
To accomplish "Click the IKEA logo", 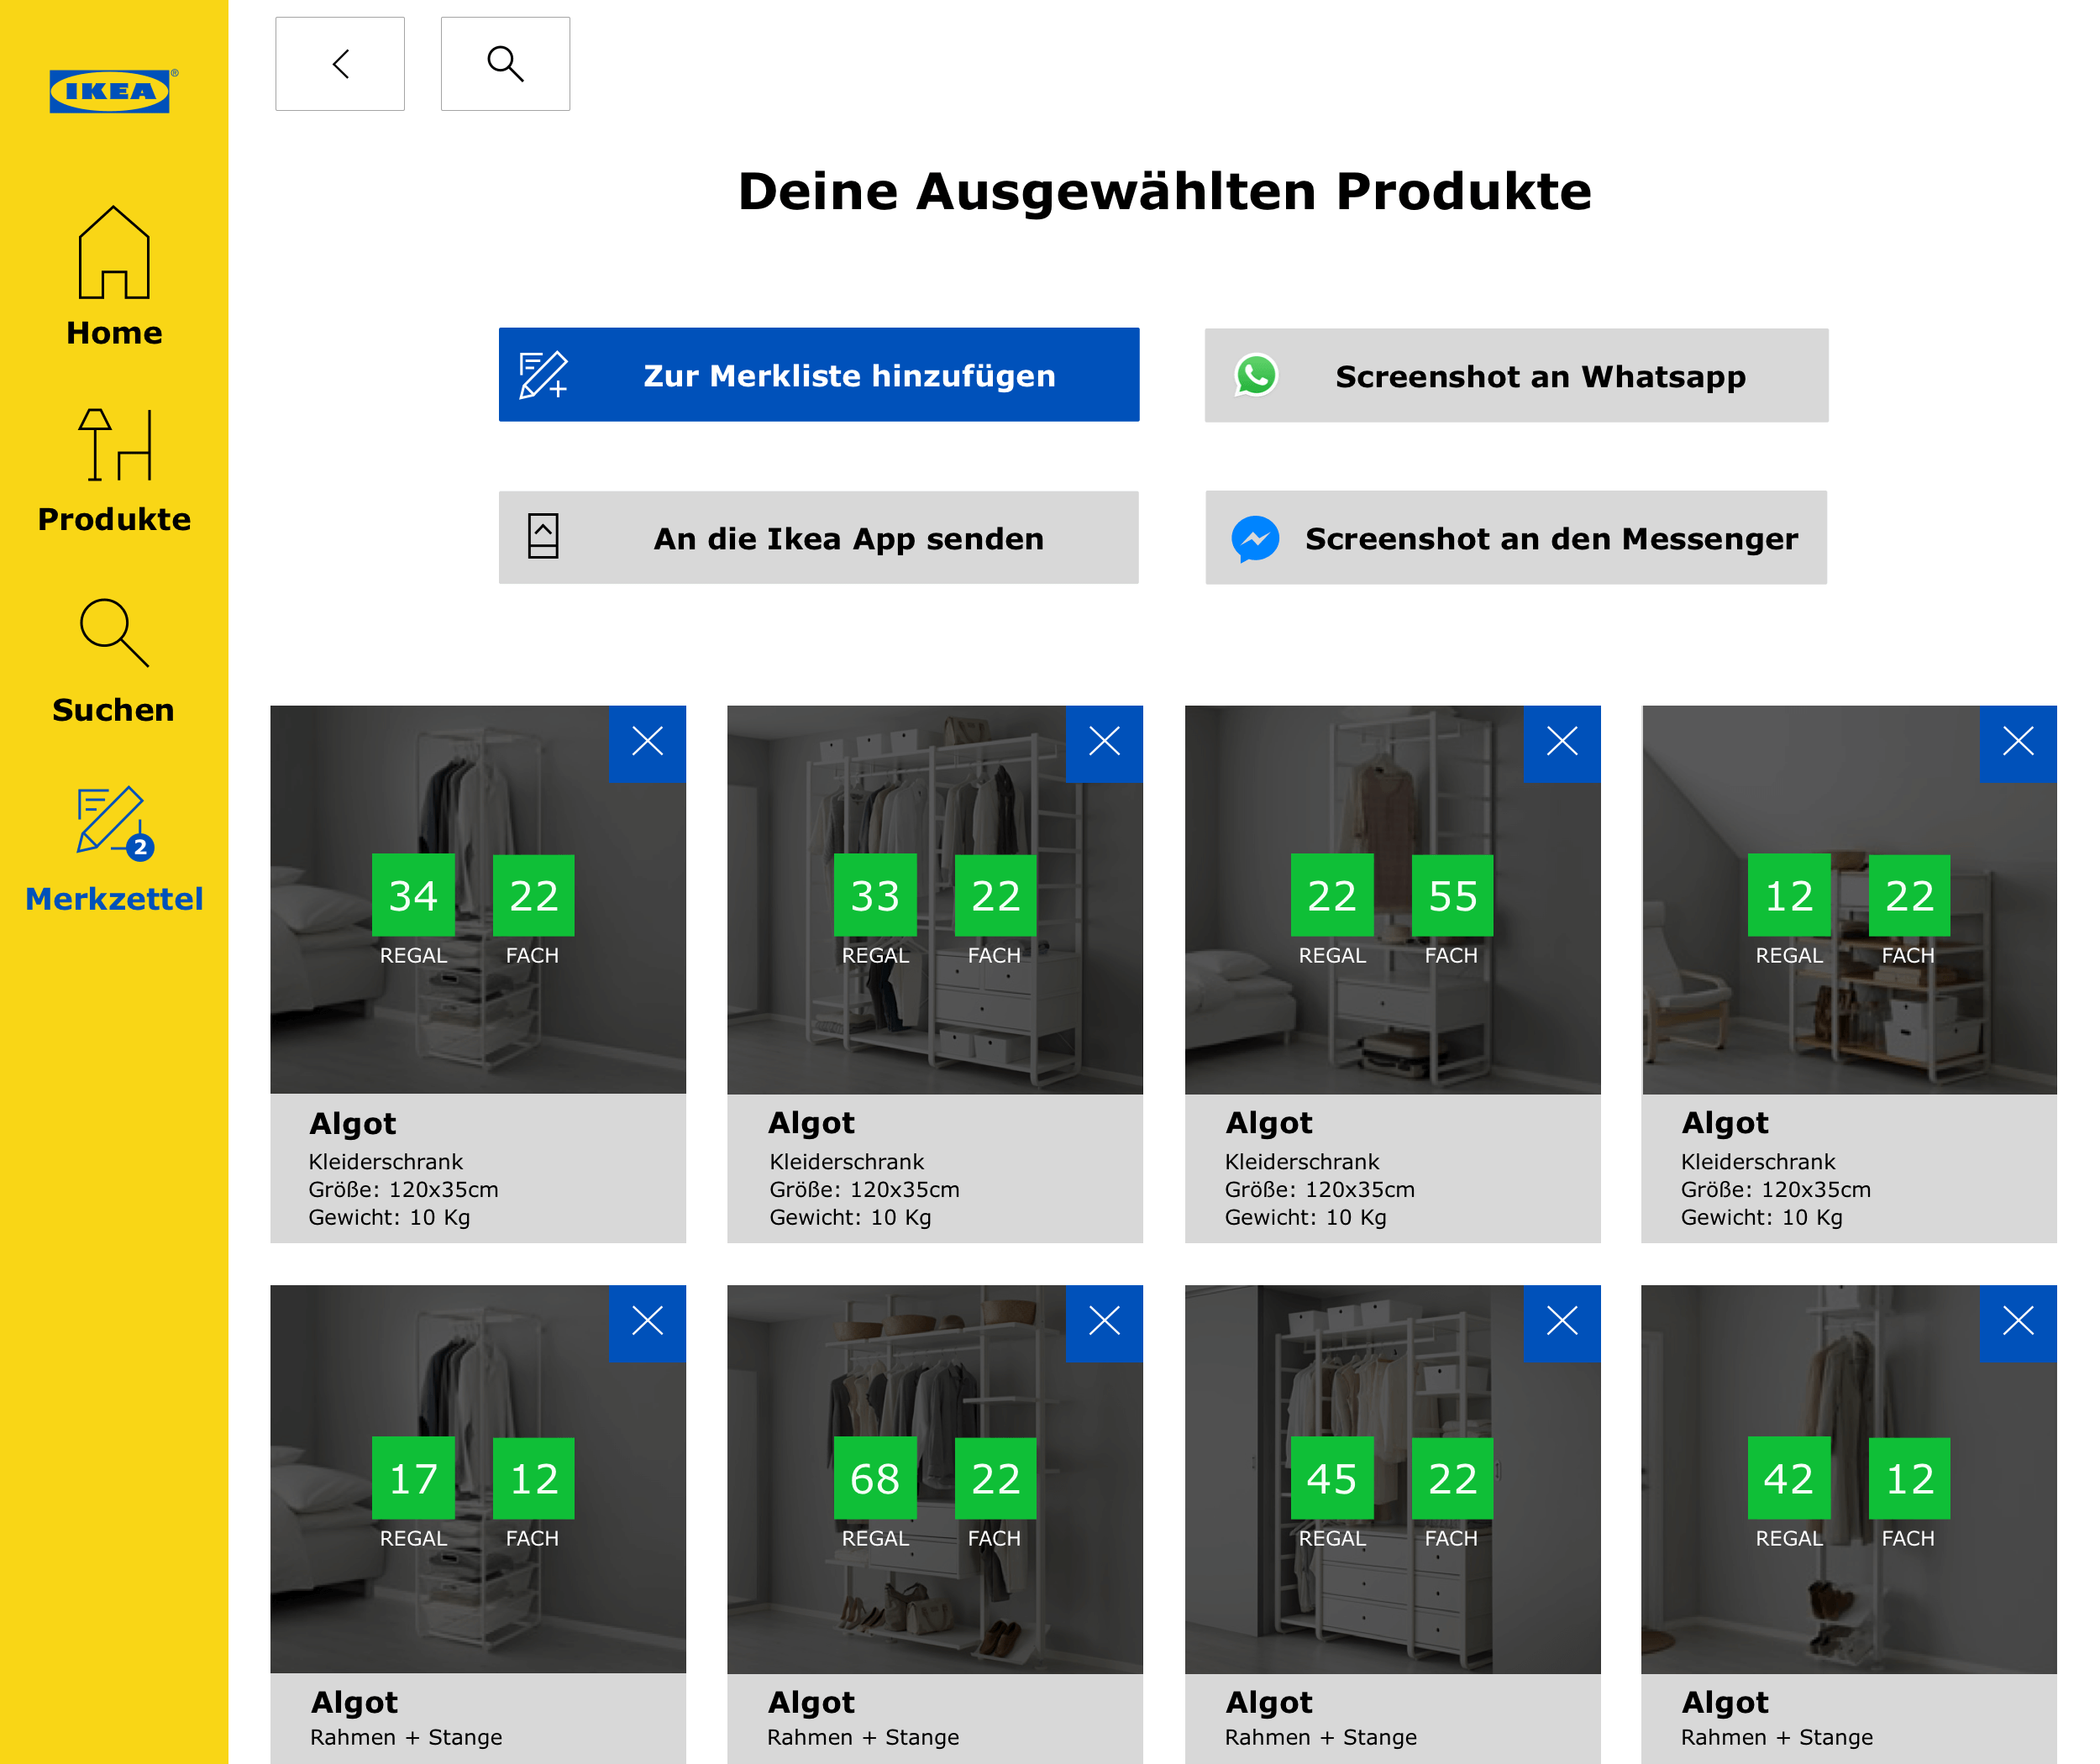I will 113,91.
